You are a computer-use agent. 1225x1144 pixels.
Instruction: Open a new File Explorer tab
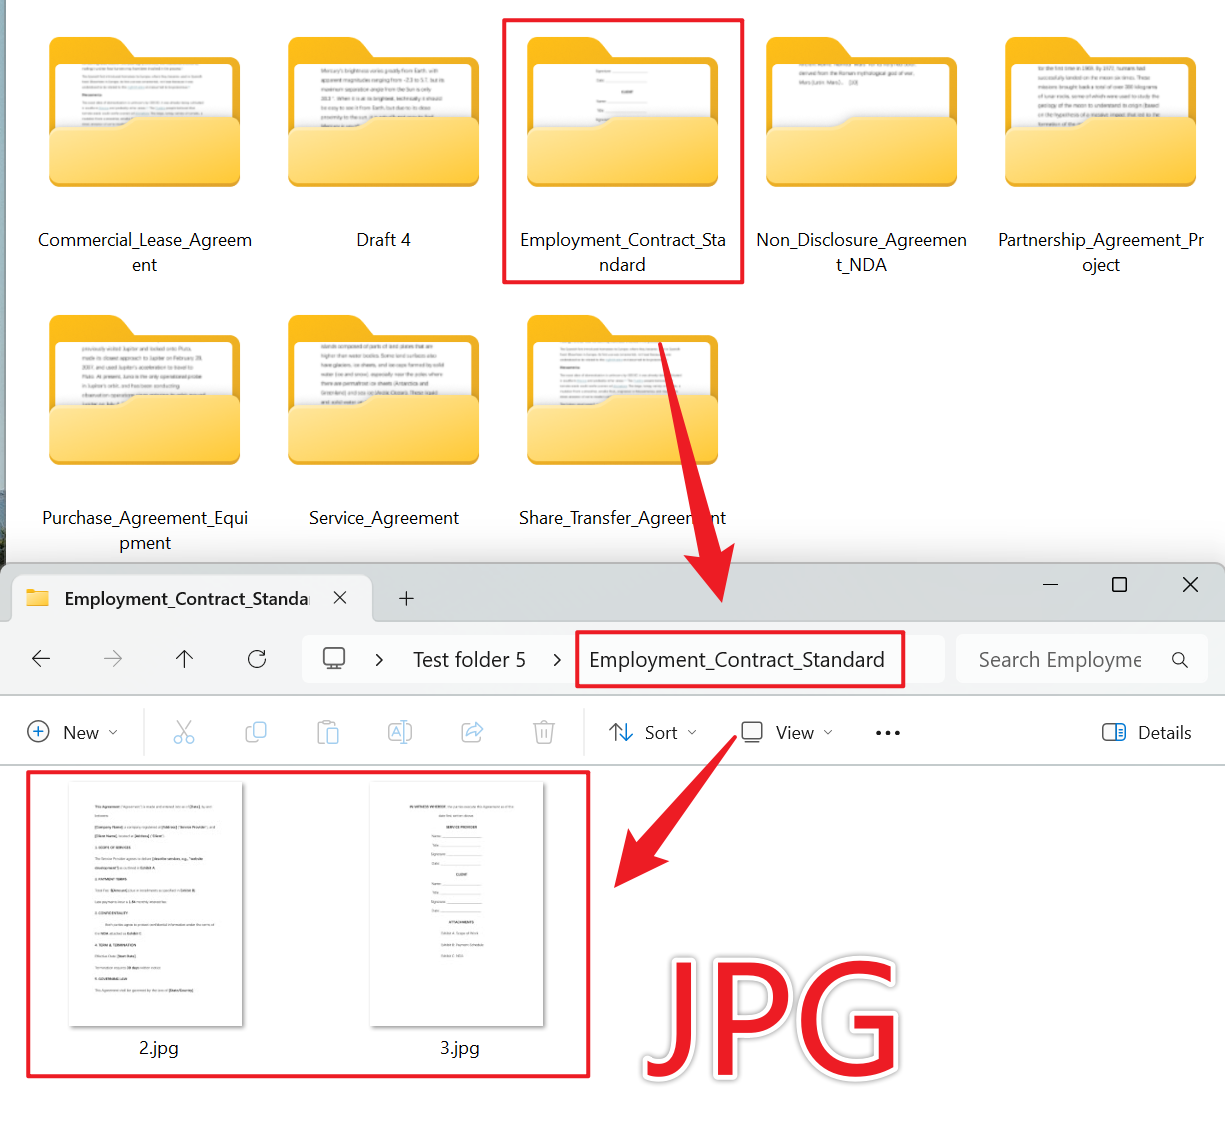tap(406, 598)
